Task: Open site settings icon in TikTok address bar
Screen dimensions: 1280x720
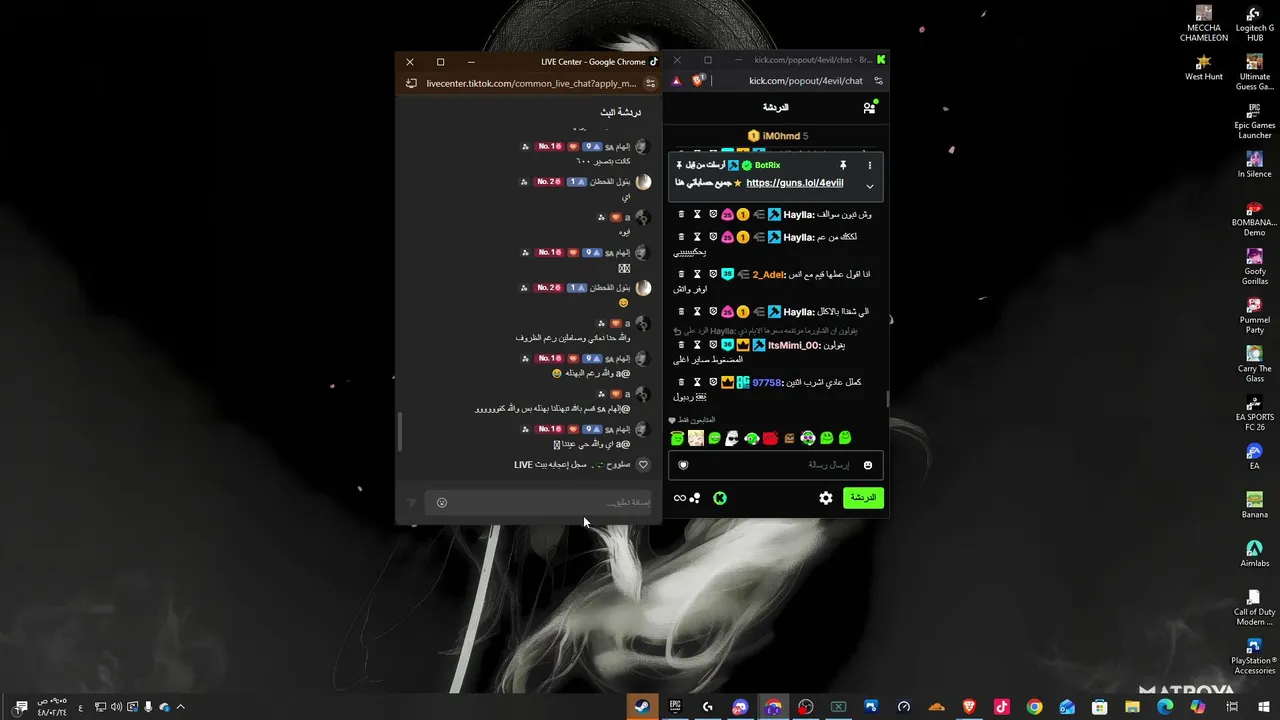Action: click(651, 84)
